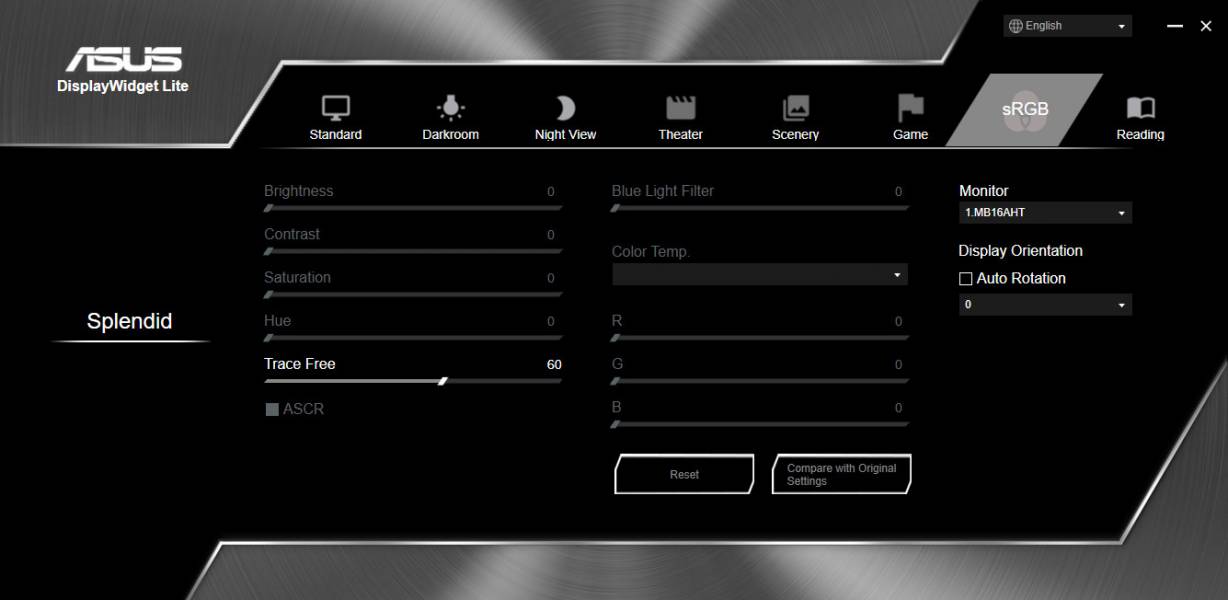1228x600 pixels.
Task: Select the Reading mode label
Action: click(x=1141, y=135)
